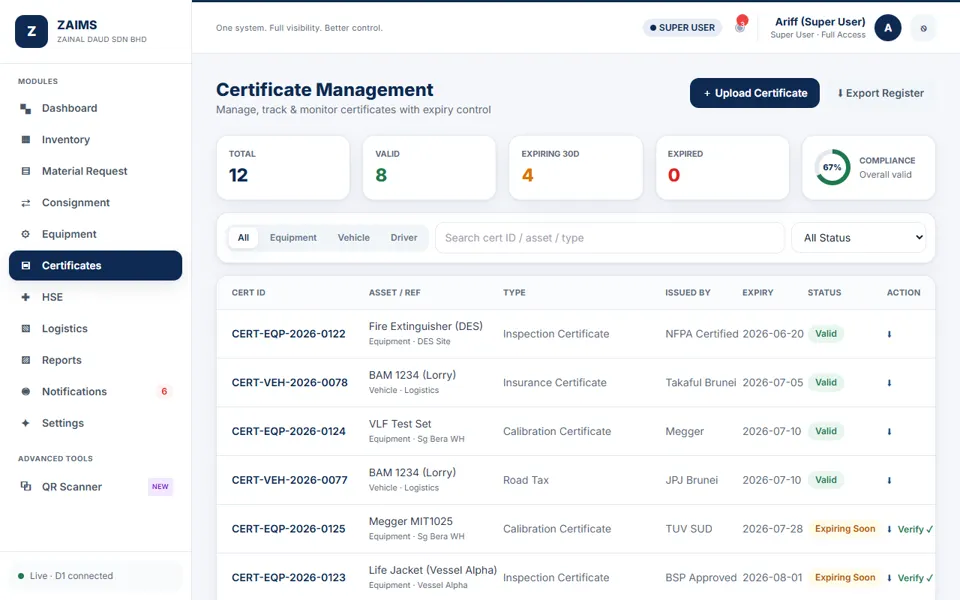Click the Inventory sidebar icon
Viewport: 960px width, 600px height.
(x=26, y=140)
